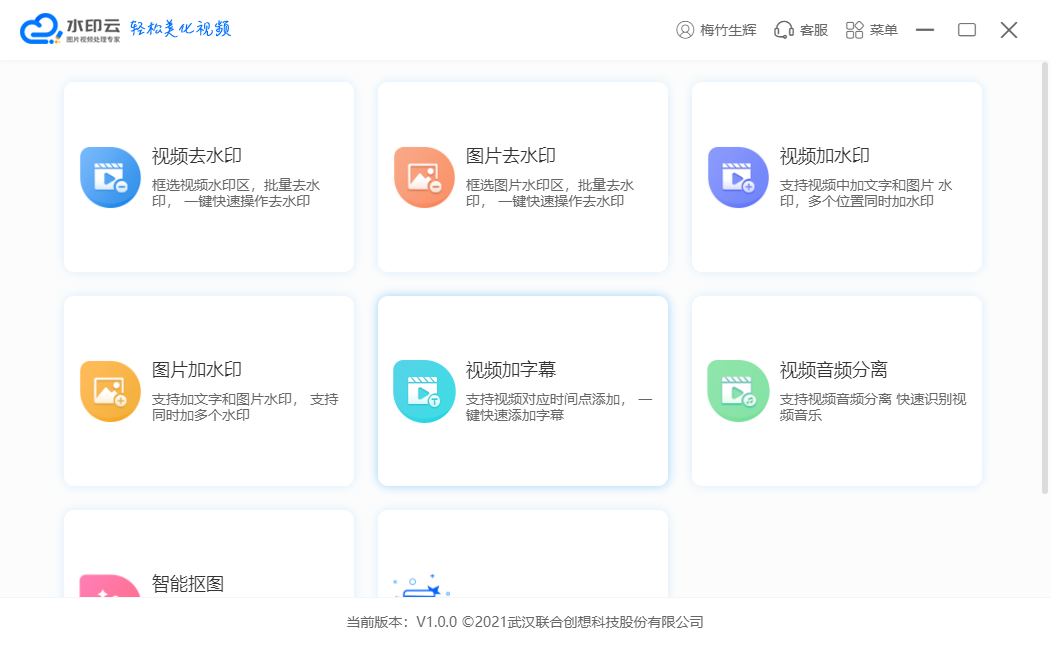Click the user avatar icon

[685, 30]
